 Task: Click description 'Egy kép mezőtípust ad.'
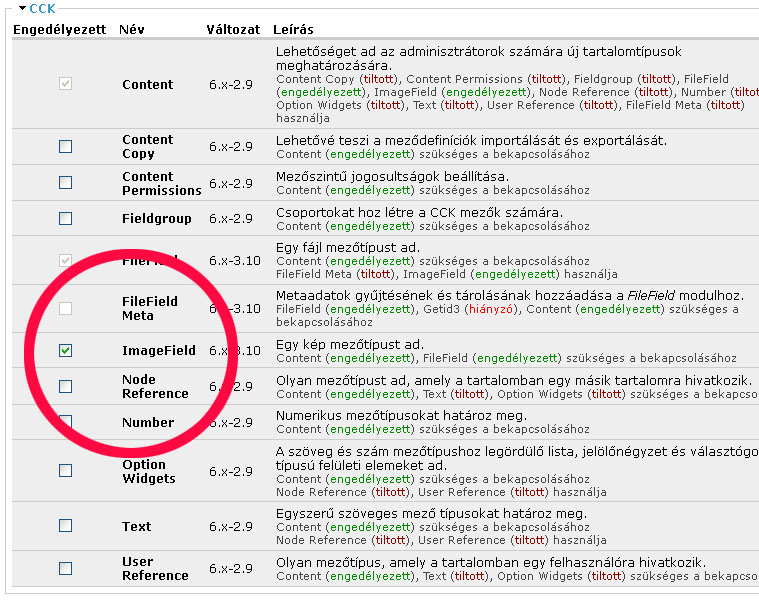(x=350, y=345)
